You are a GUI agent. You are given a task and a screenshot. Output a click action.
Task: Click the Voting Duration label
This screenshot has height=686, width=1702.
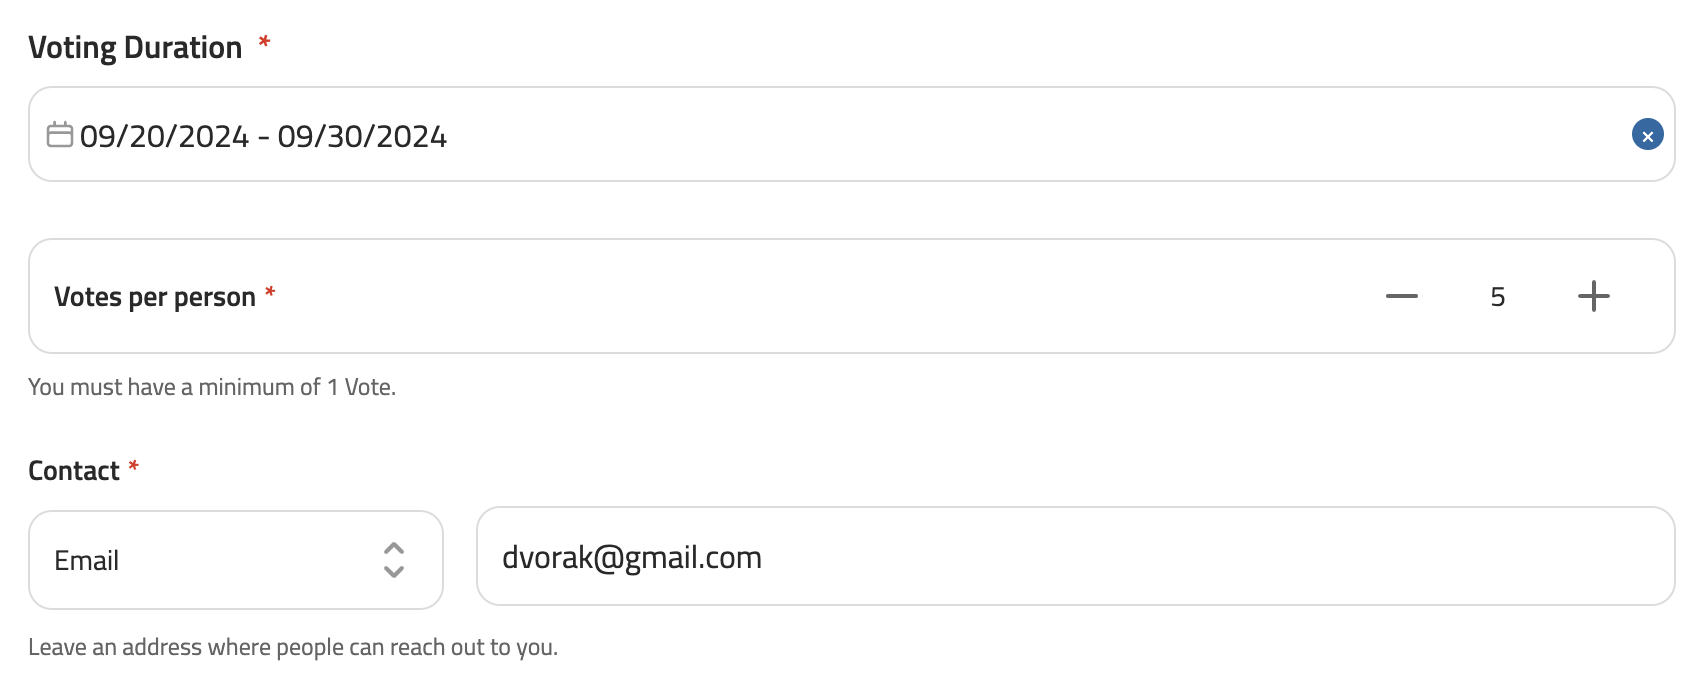coord(135,48)
